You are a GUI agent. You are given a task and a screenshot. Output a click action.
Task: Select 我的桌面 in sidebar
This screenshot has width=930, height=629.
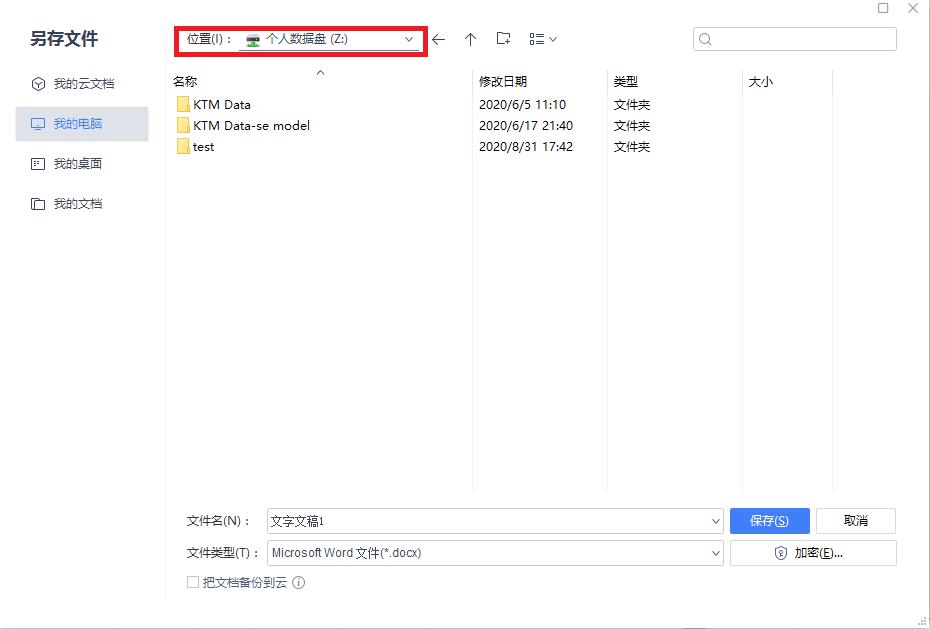[x=82, y=164]
